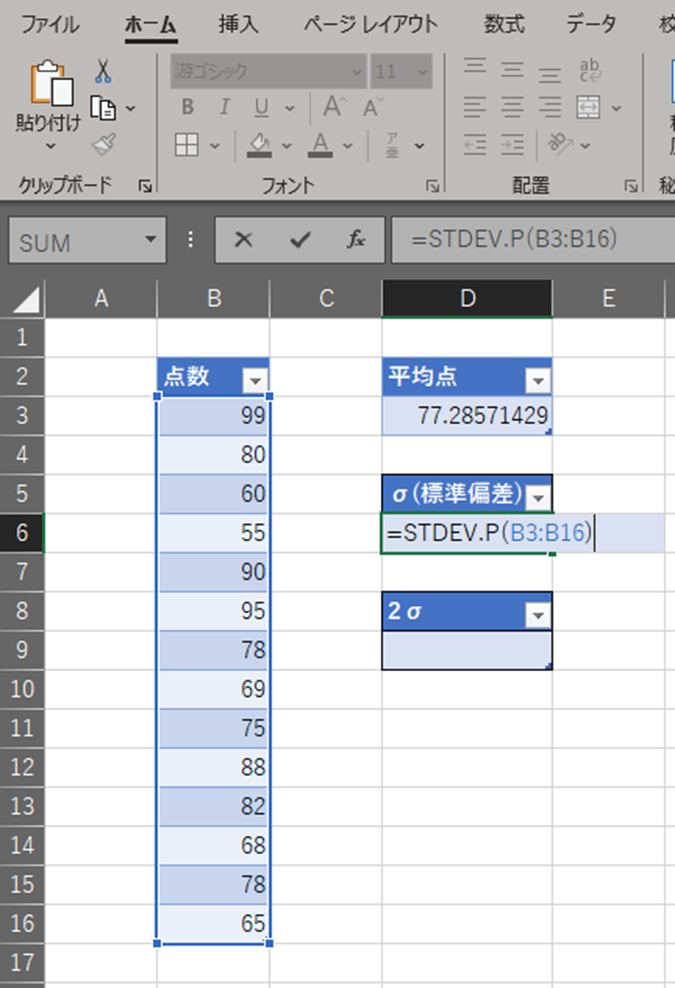Switch to the 数式 ribbon tab

[x=504, y=24]
